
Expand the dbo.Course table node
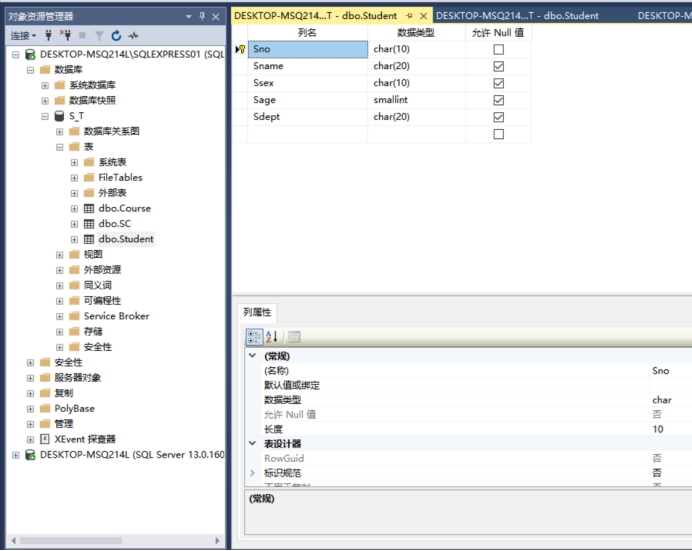pos(74,209)
